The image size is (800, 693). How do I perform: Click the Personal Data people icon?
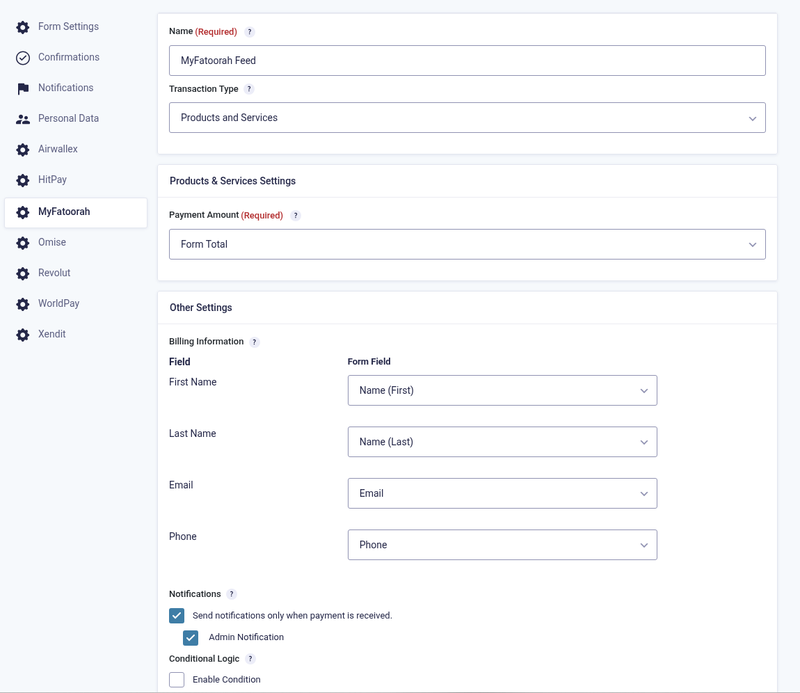coord(22,119)
